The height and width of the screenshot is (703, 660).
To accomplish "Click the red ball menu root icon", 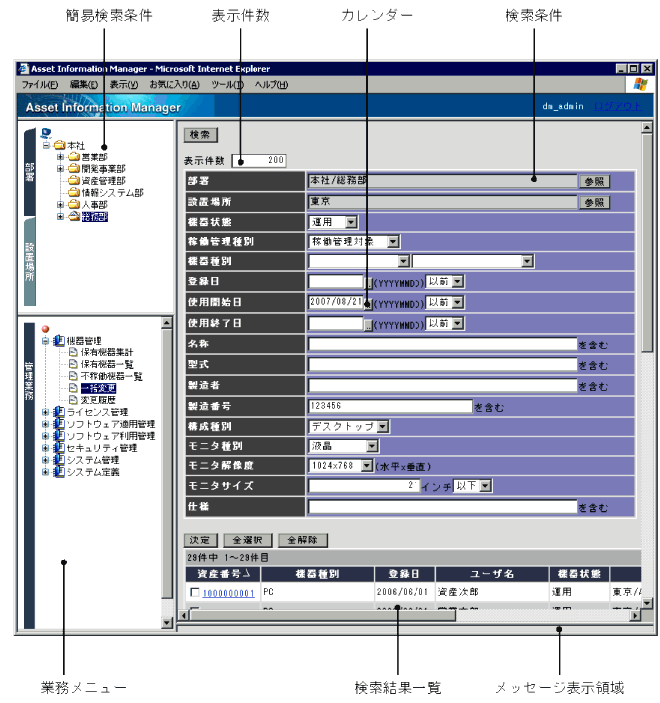I will 45,329.
